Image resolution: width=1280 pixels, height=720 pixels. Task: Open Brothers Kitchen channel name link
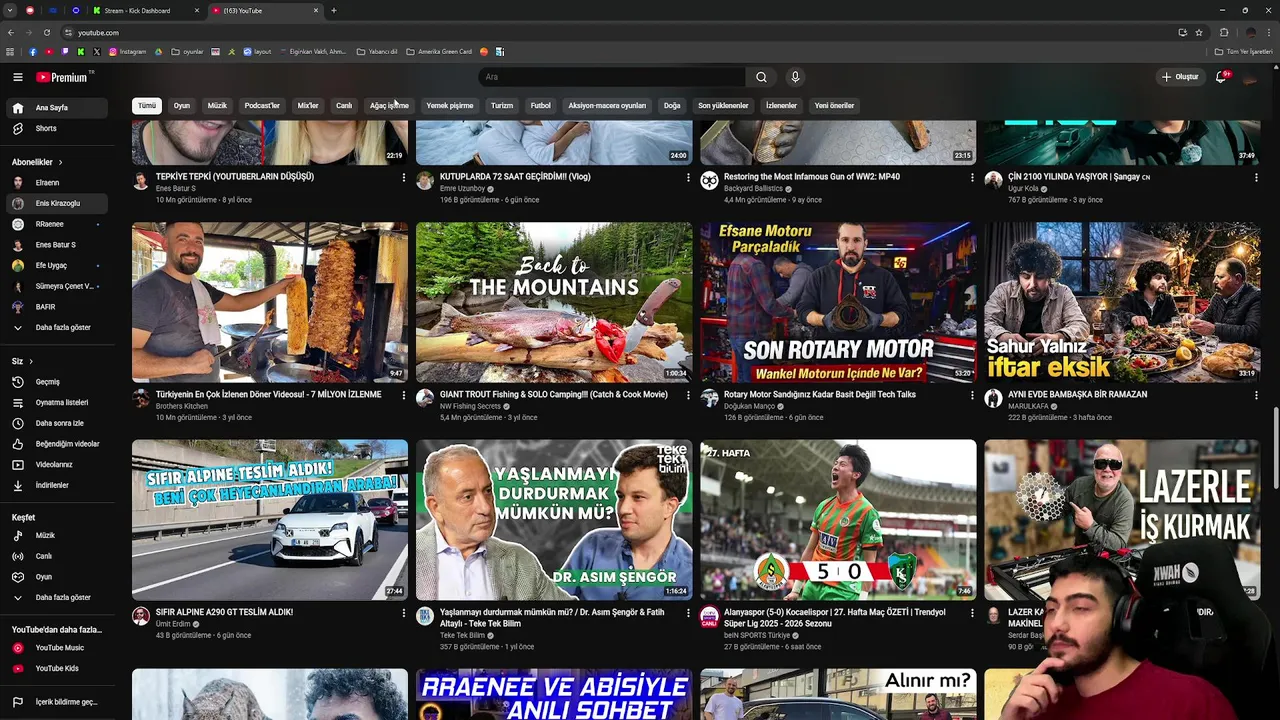[x=182, y=406]
